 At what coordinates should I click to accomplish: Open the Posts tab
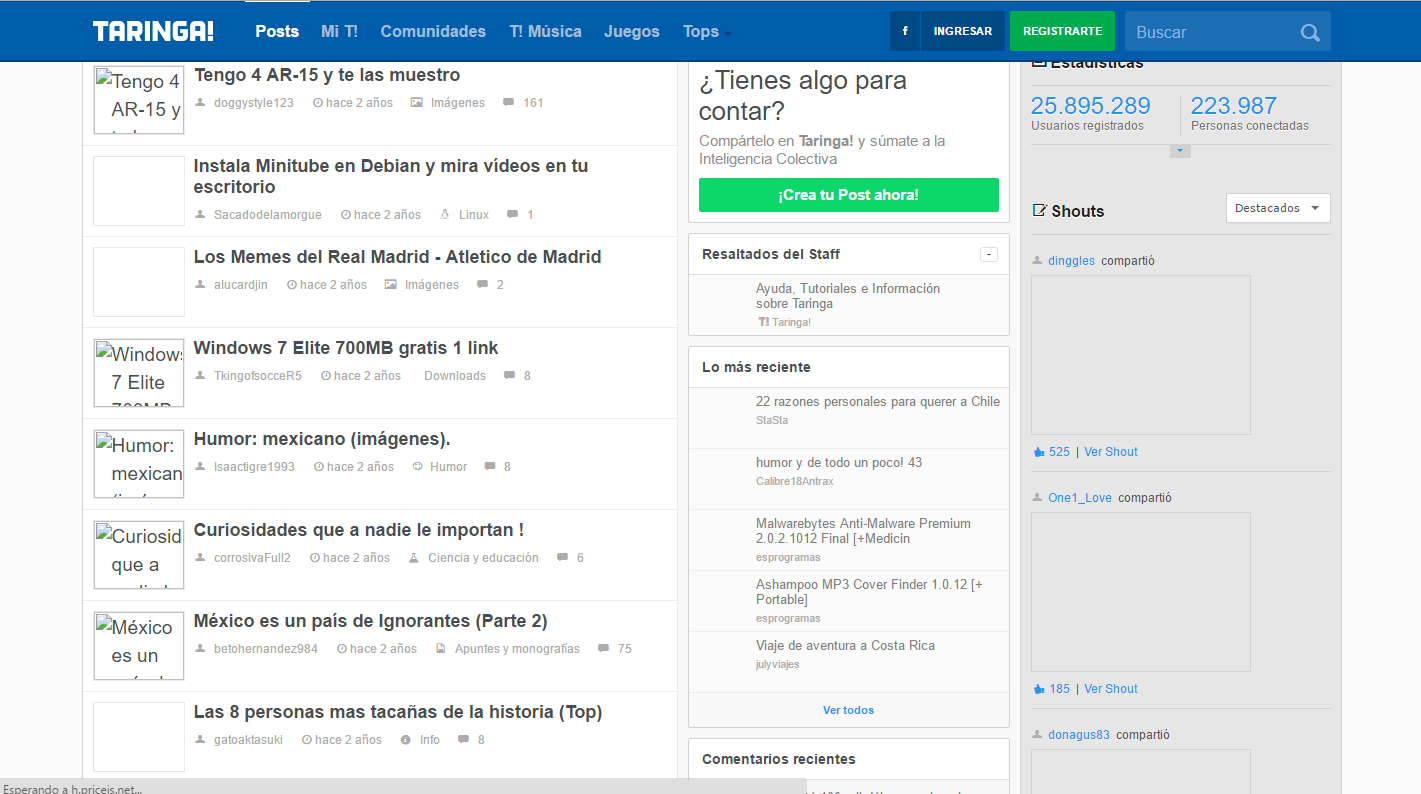[277, 31]
